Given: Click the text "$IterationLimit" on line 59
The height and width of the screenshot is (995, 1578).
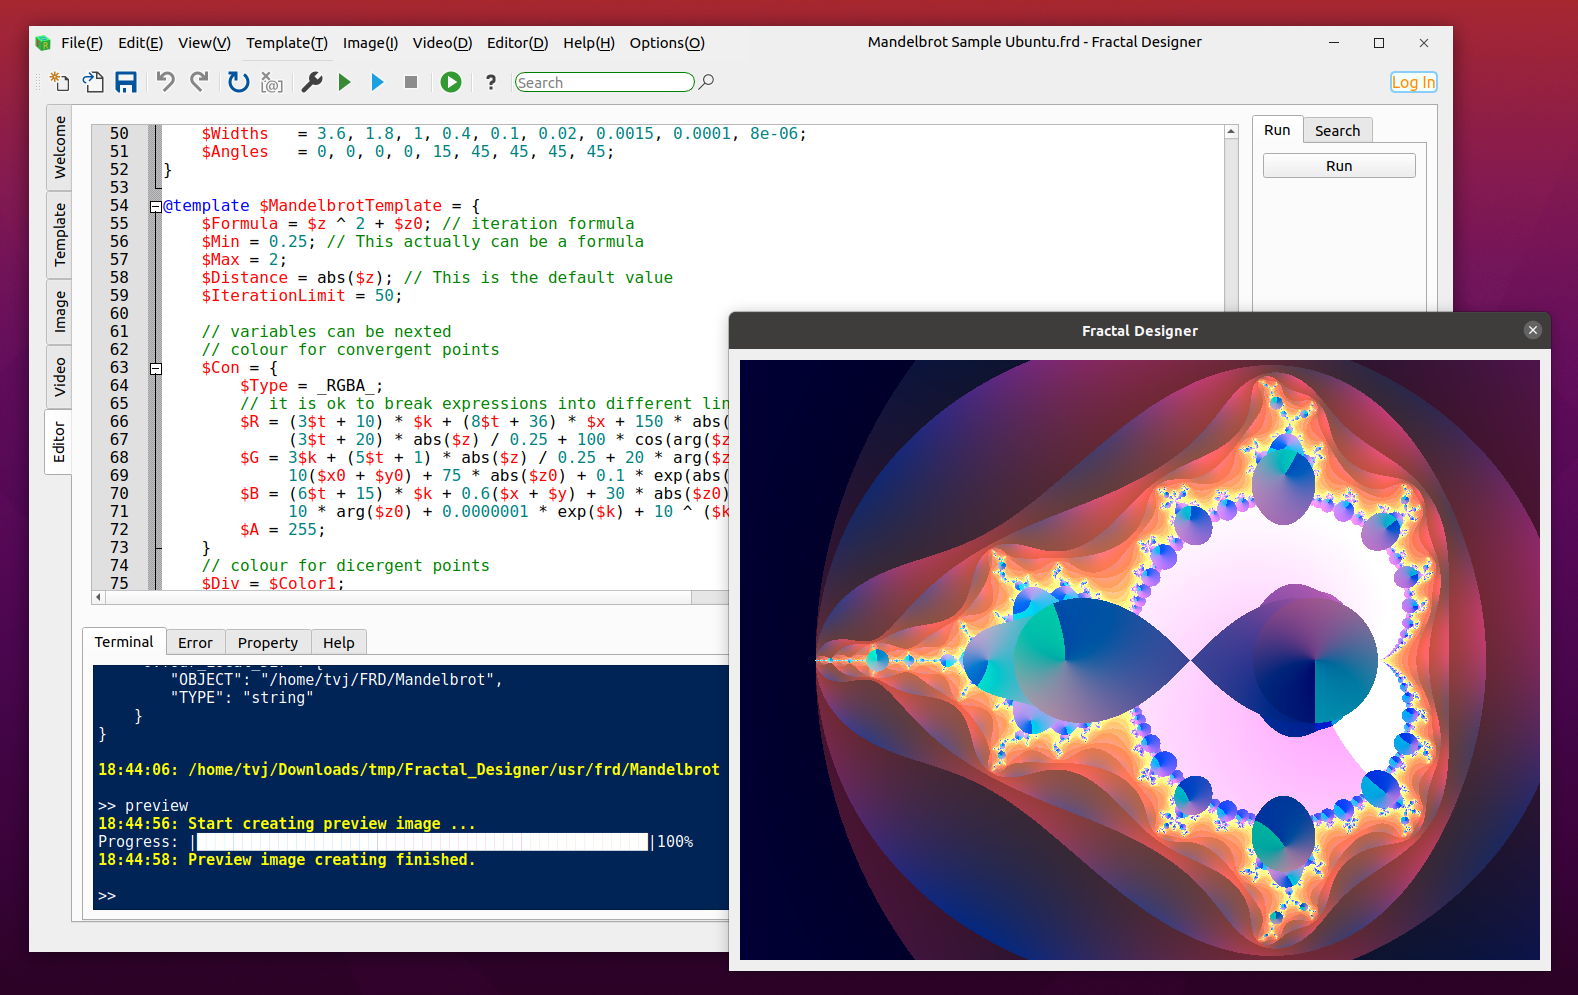Looking at the screenshot, I should pyautogui.click(x=273, y=296).
